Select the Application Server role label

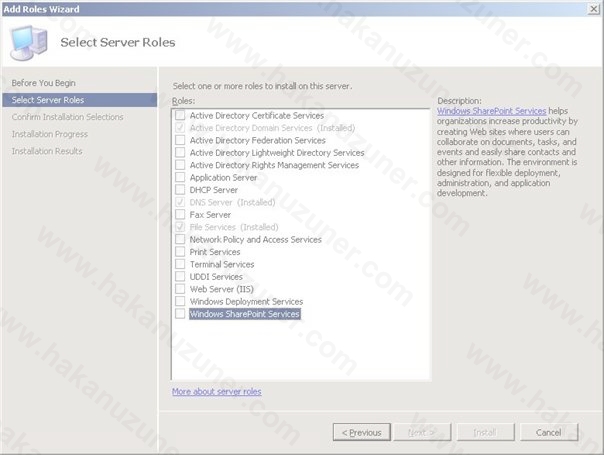pyautogui.click(x=223, y=178)
